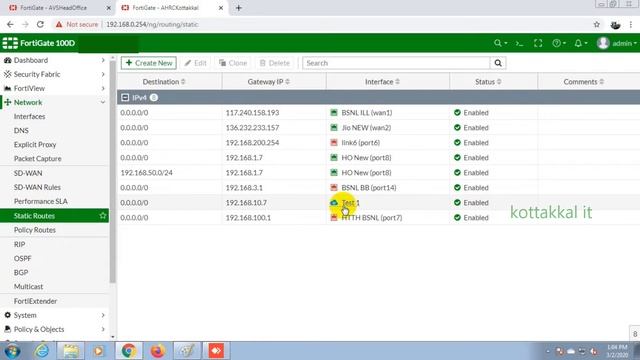This screenshot has width=640, height=360.
Task: Open the admin user menu
Action: click(616, 43)
